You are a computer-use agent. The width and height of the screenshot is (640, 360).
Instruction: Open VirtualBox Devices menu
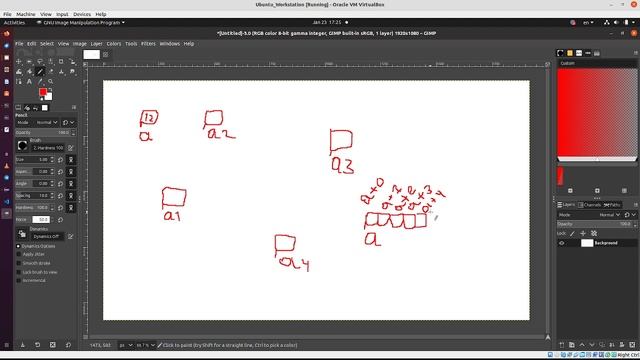pyautogui.click(x=82, y=14)
